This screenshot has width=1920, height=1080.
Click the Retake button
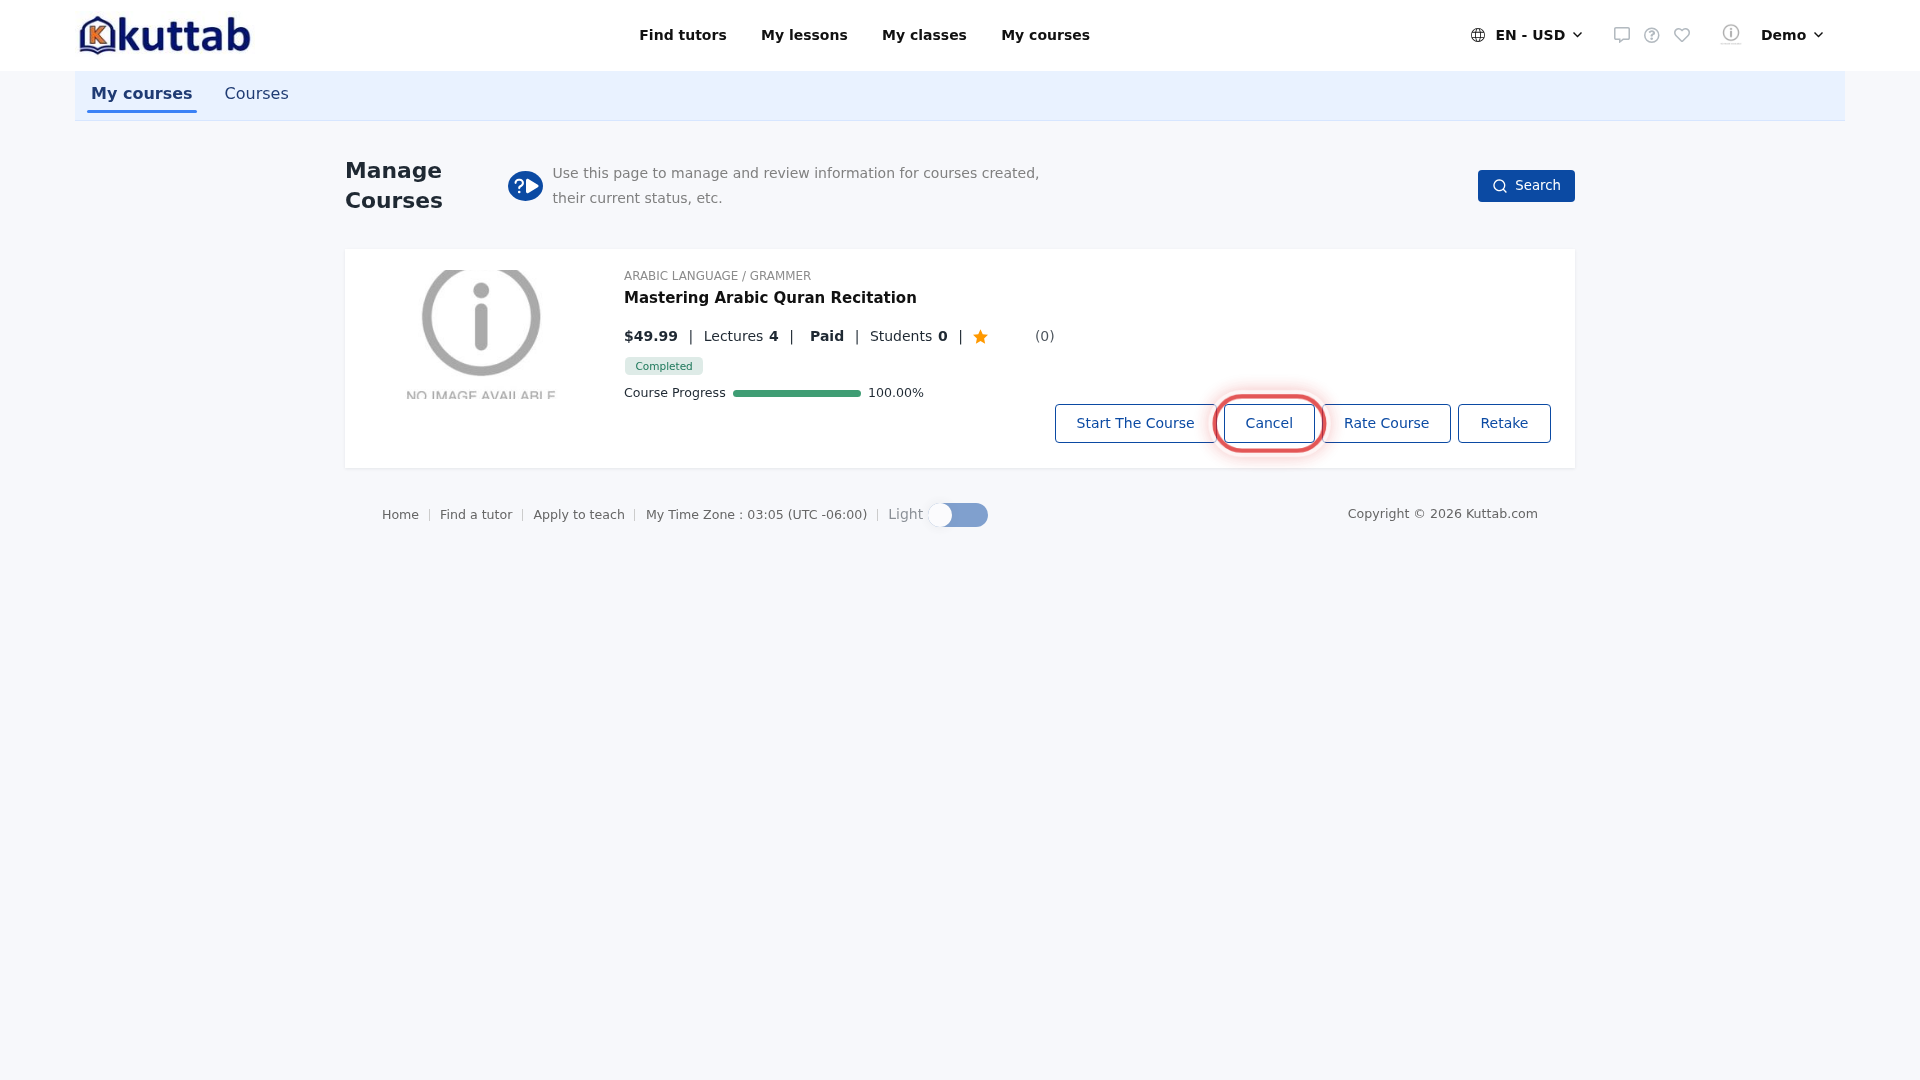[x=1504, y=423]
